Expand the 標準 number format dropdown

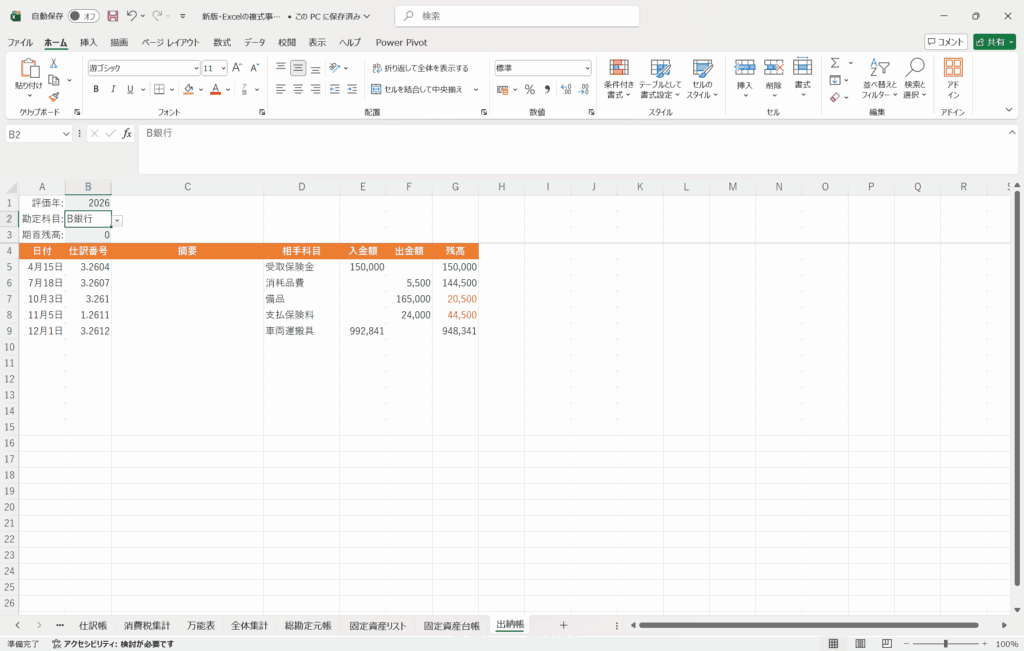coord(587,68)
